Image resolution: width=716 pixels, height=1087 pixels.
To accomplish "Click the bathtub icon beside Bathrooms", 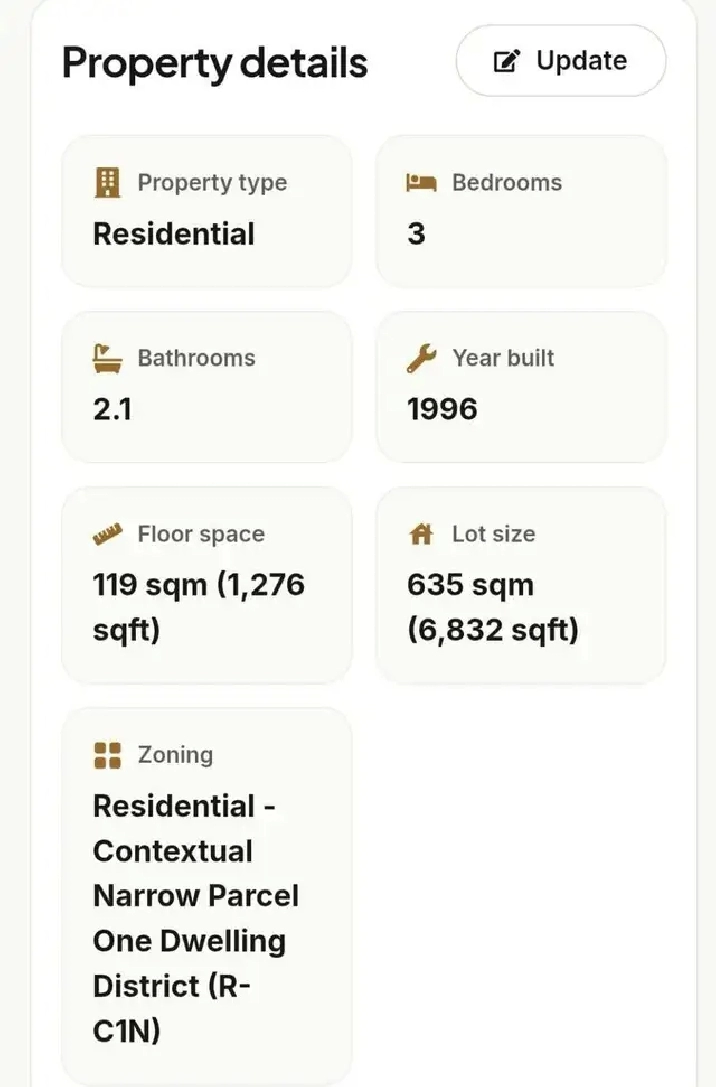I will (x=107, y=358).
